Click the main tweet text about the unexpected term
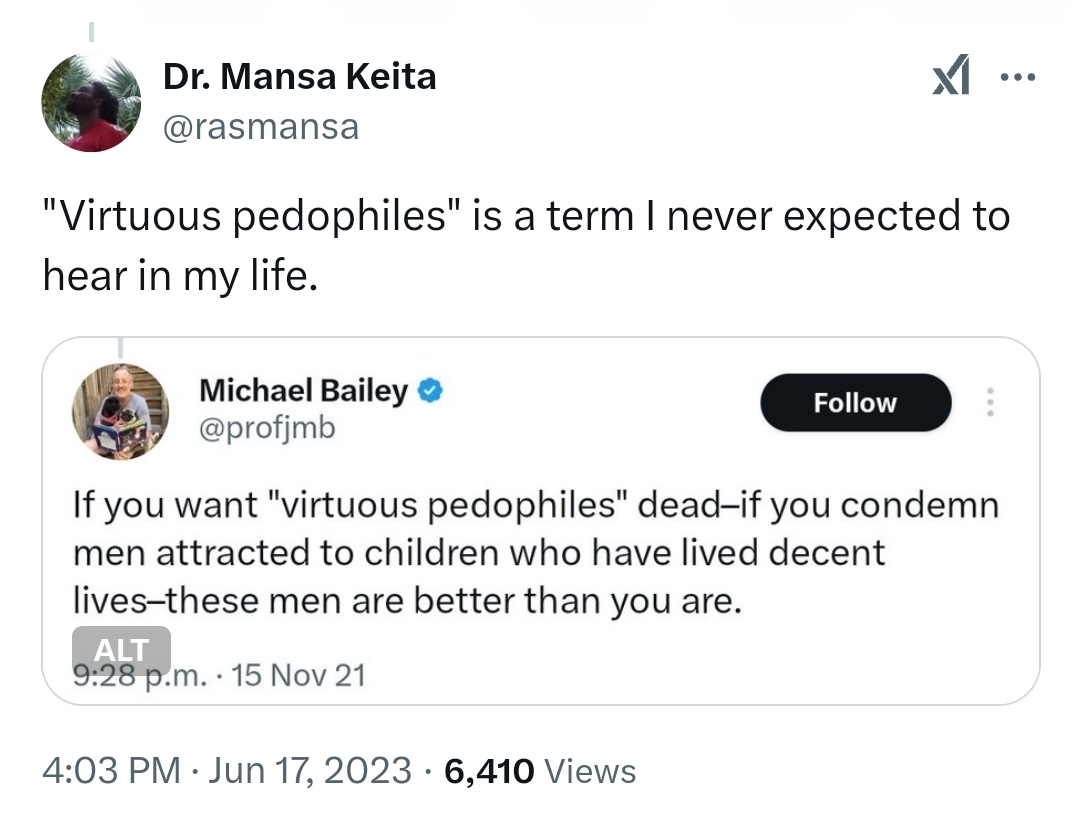Screen dimensions: 1080x823 (x=526, y=246)
